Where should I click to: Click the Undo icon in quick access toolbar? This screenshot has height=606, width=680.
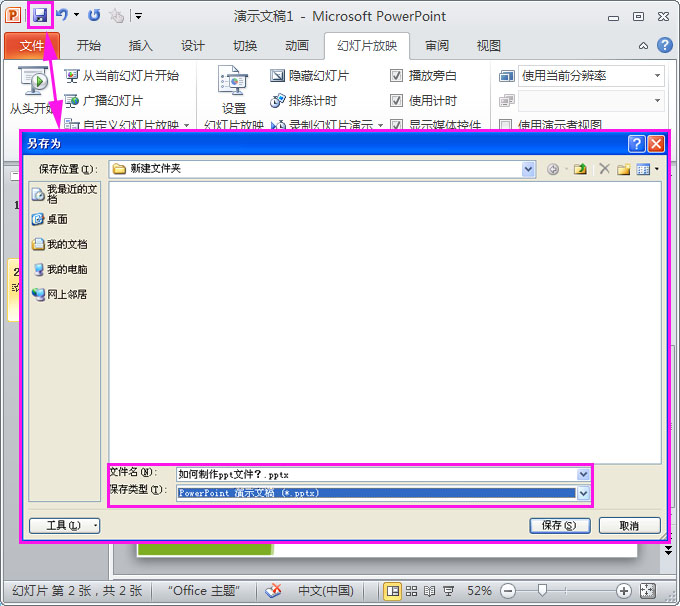click(62, 15)
